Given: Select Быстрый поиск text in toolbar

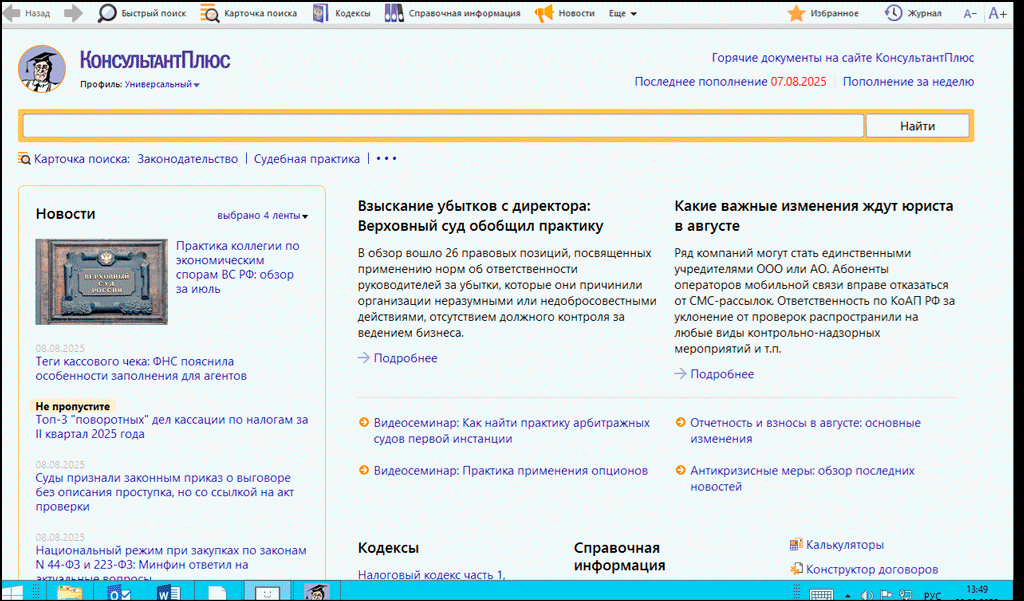Looking at the screenshot, I should click(x=153, y=13).
